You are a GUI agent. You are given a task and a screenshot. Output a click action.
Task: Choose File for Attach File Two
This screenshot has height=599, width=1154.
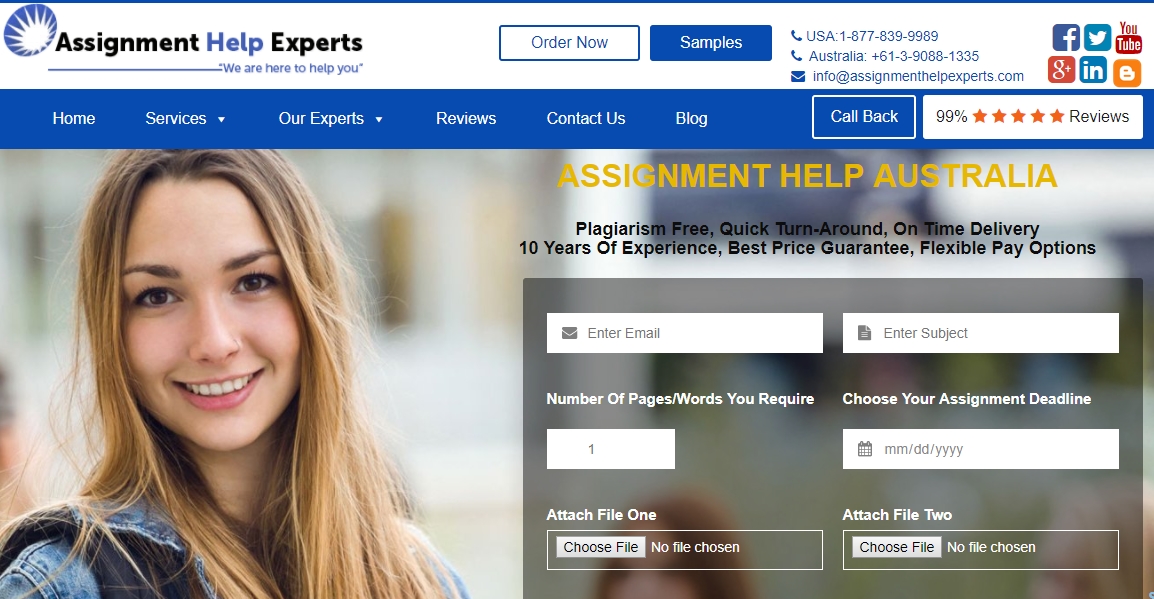pyautogui.click(x=896, y=547)
